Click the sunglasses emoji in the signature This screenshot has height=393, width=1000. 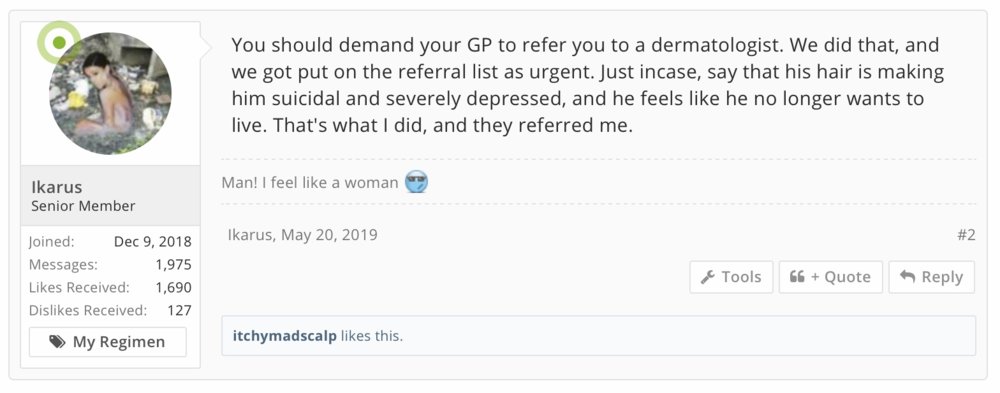[x=416, y=182]
